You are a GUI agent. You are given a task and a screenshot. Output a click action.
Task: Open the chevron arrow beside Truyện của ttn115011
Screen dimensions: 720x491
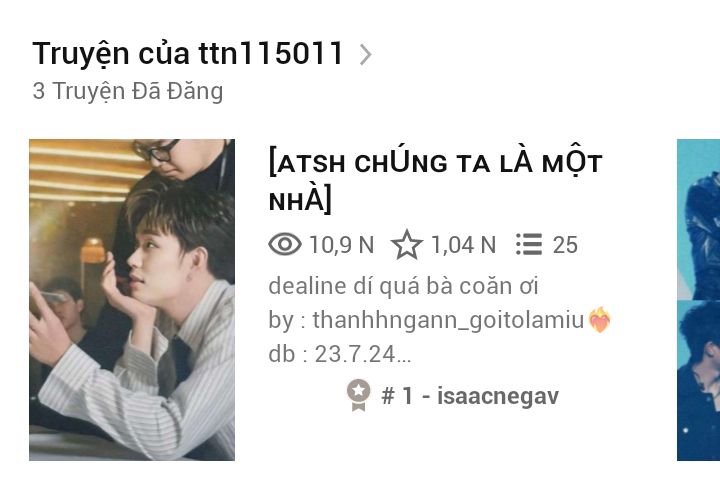pos(366,55)
